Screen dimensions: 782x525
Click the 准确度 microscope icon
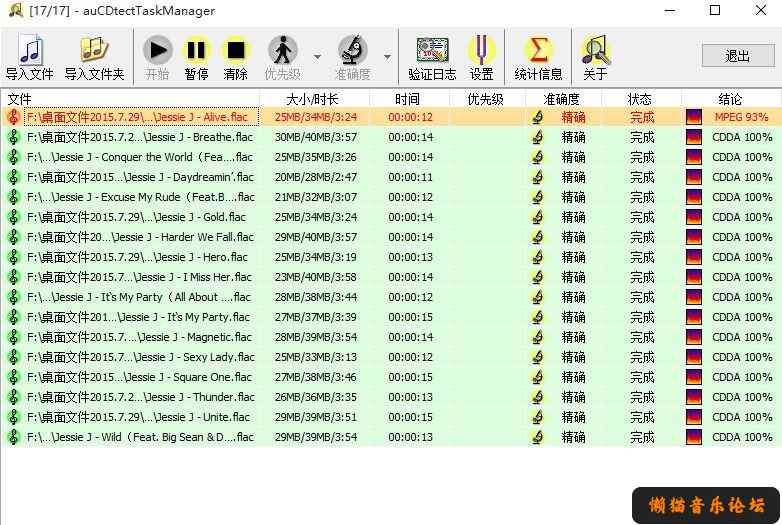[353, 50]
